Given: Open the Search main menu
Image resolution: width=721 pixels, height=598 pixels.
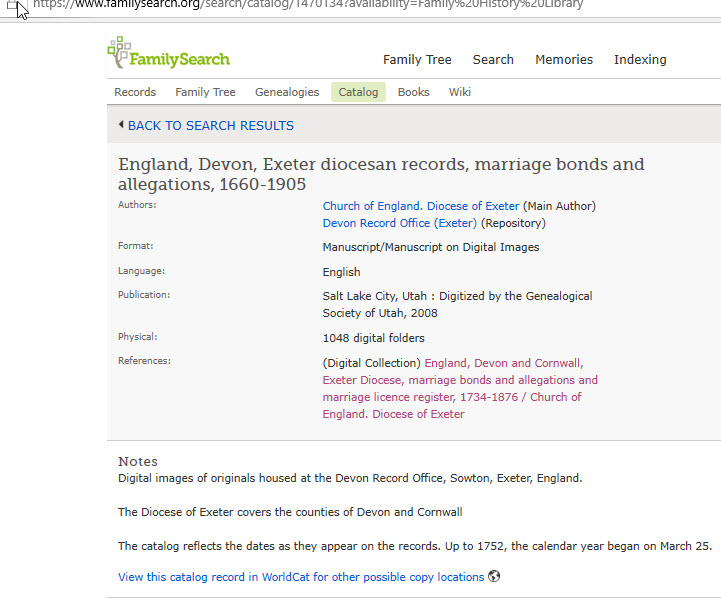Looking at the screenshot, I should coord(493,60).
